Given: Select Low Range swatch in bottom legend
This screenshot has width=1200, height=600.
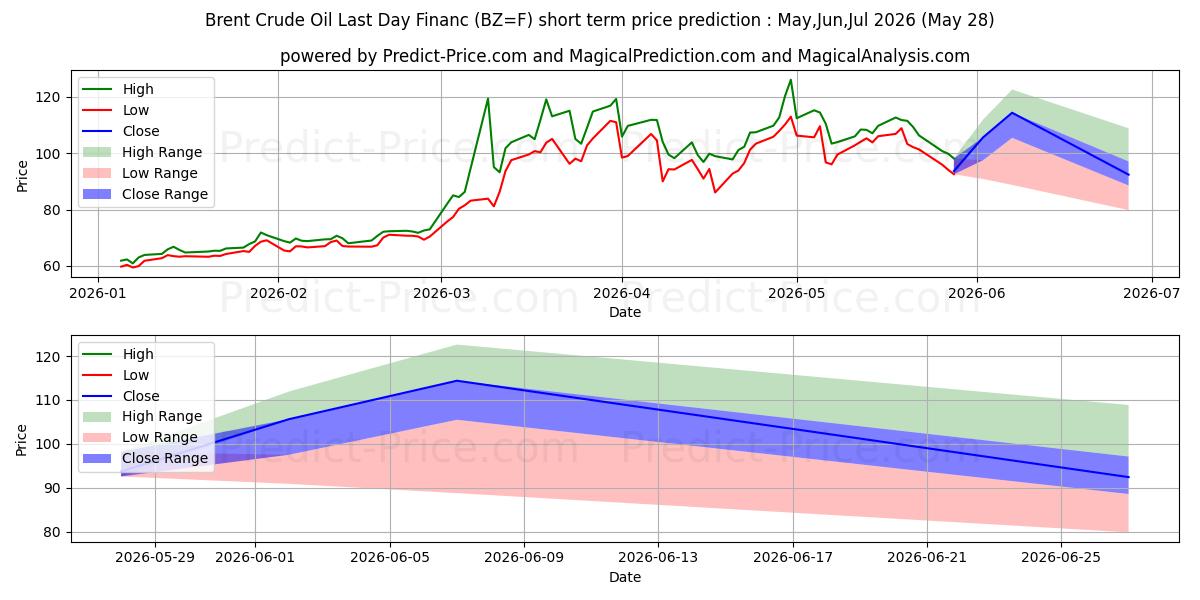Looking at the screenshot, I should (x=99, y=438).
